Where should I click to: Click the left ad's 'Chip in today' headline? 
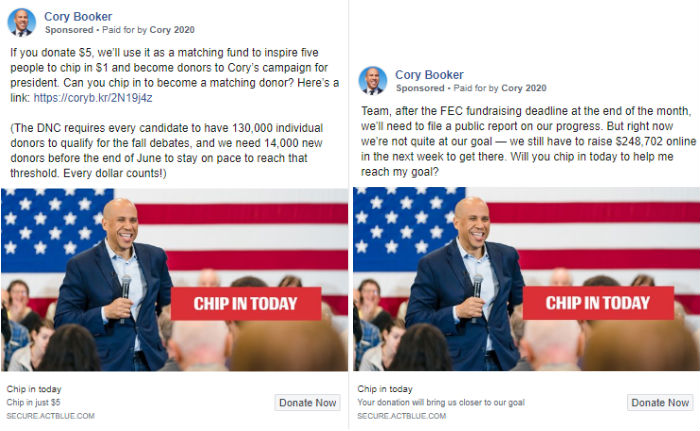(x=34, y=389)
